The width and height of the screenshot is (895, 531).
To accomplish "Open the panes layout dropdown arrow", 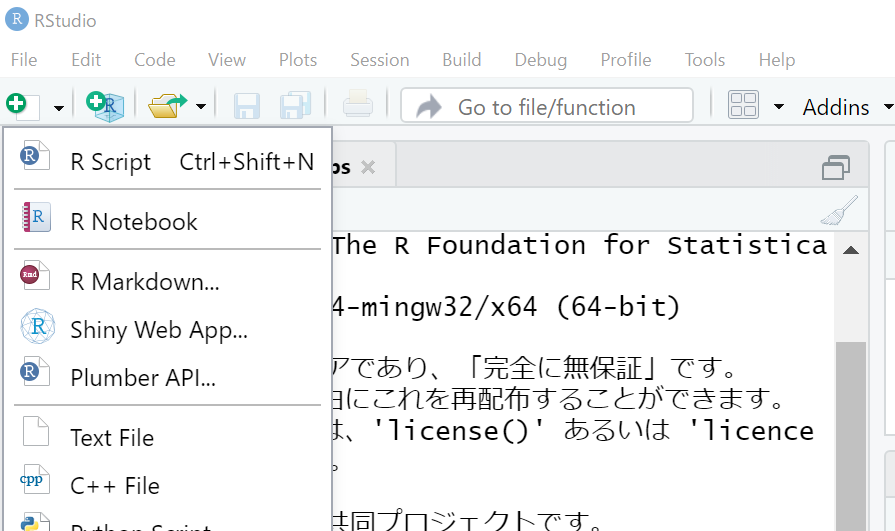I will 779,106.
